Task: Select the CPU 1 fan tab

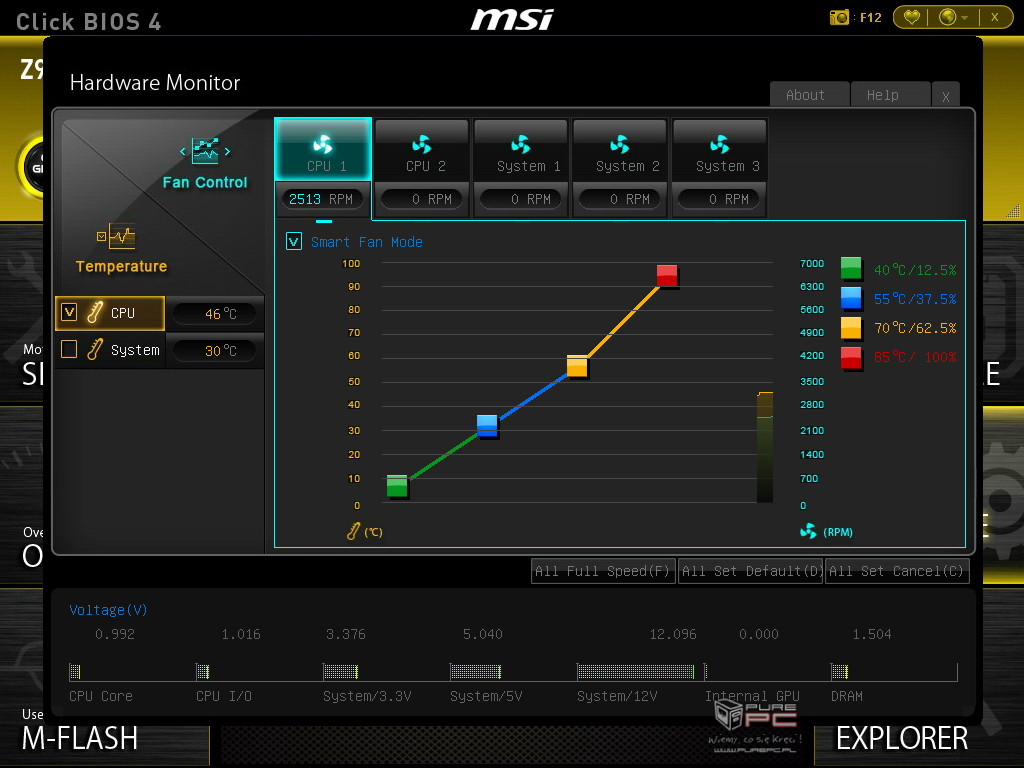Action: pyautogui.click(x=323, y=150)
